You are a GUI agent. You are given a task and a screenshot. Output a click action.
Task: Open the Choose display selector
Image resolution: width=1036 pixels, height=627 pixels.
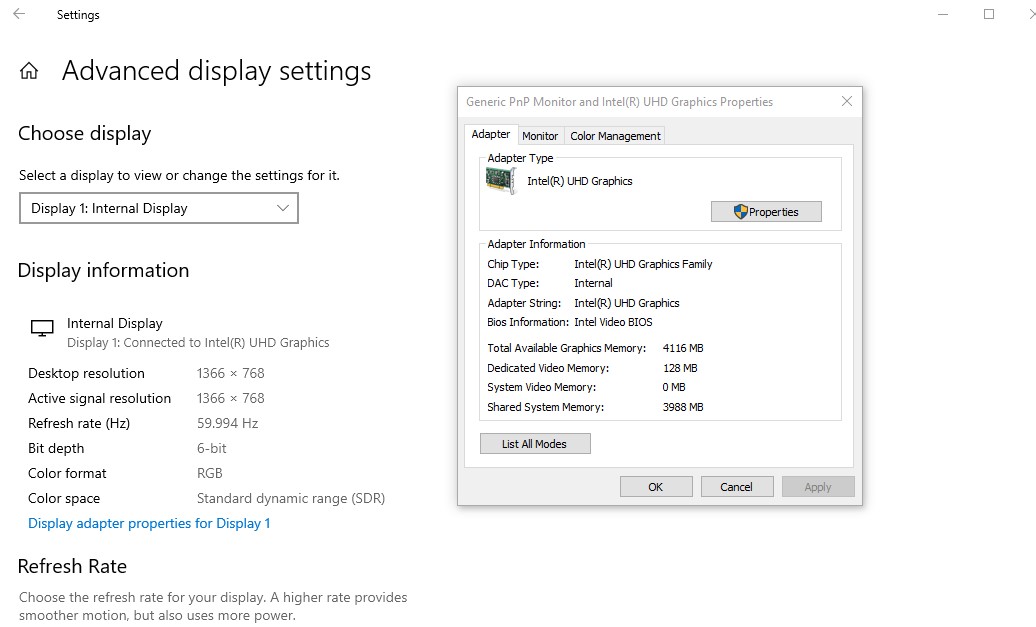(158, 207)
